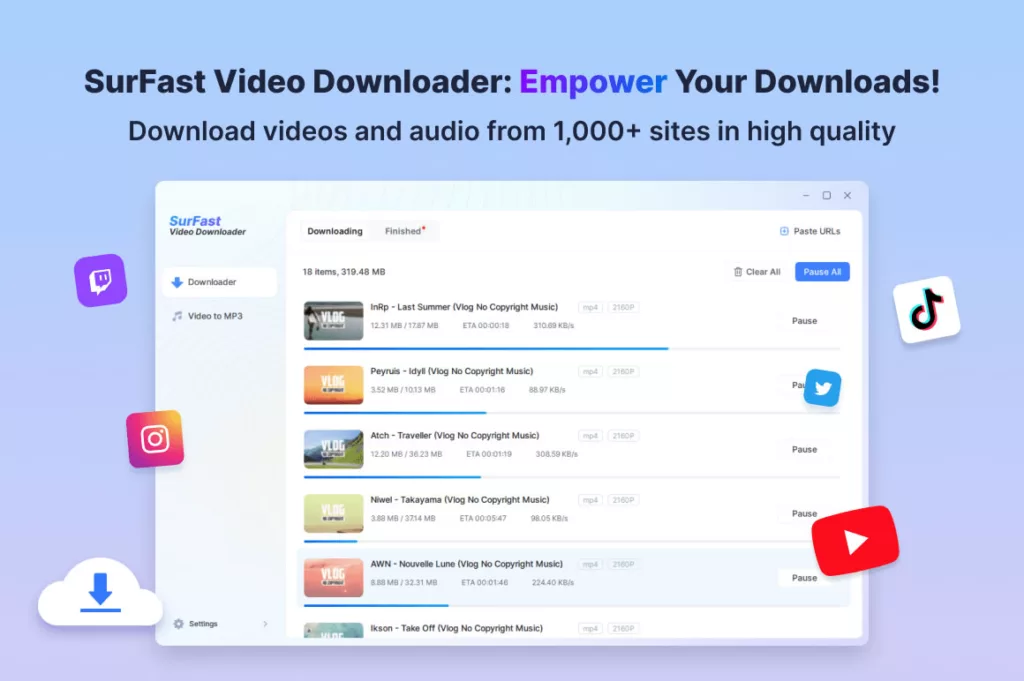The image size is (1024, 681).
Task: Click the SurFast Video Downloader logo
Action: click(208, 225)
